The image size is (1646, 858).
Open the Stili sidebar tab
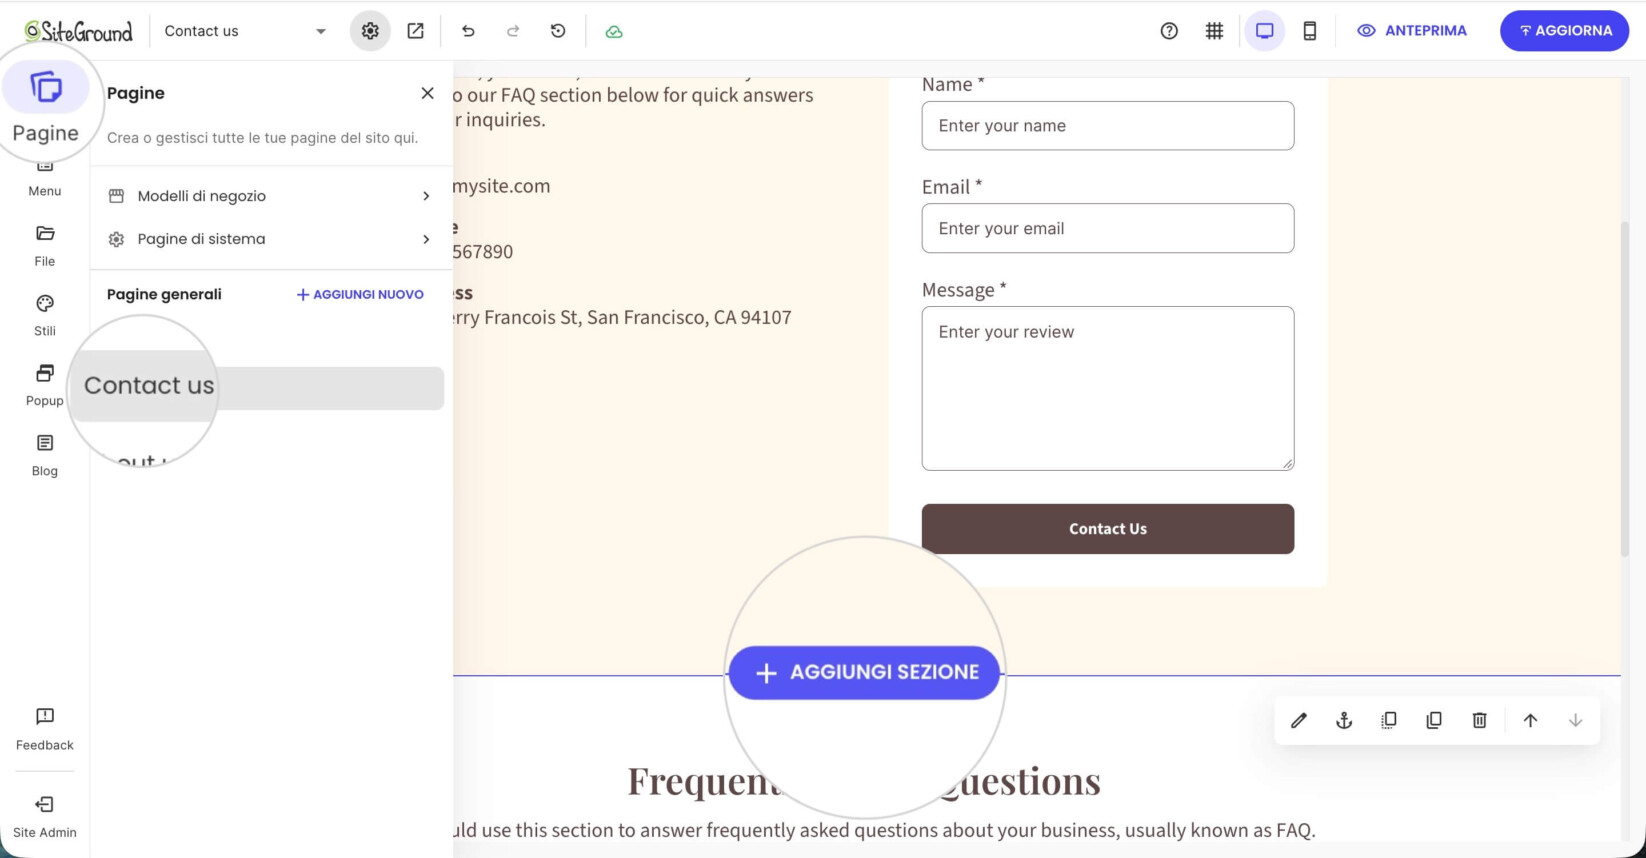click(45, 316)
